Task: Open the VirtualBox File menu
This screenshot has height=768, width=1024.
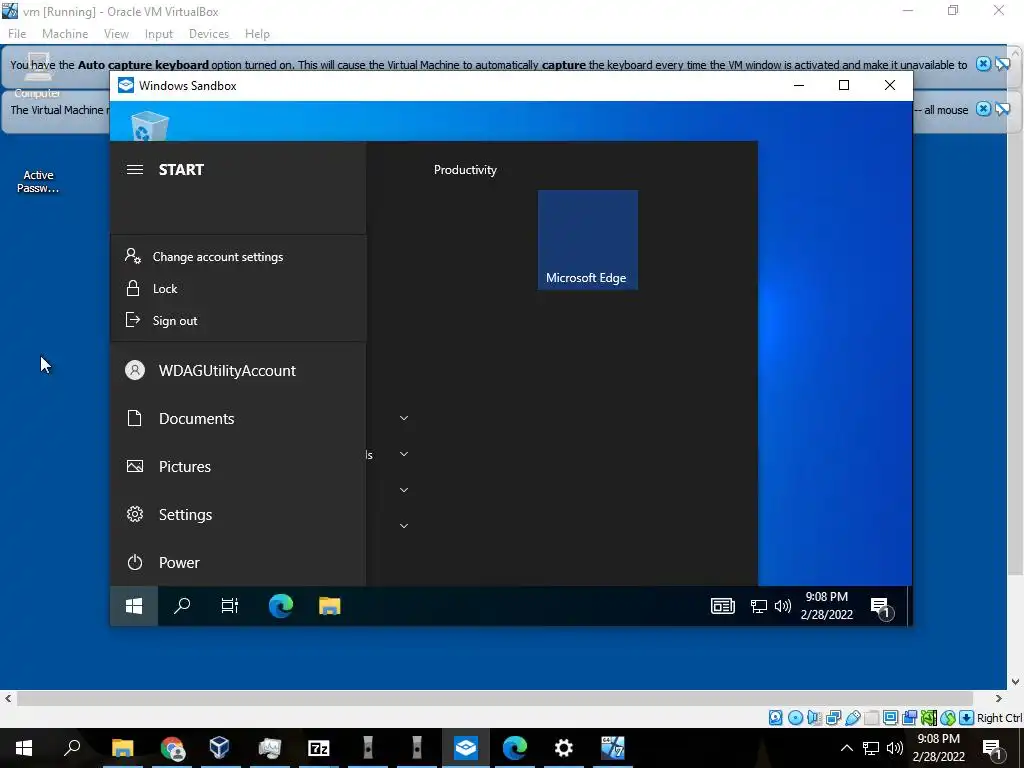Action: point(17,34)
